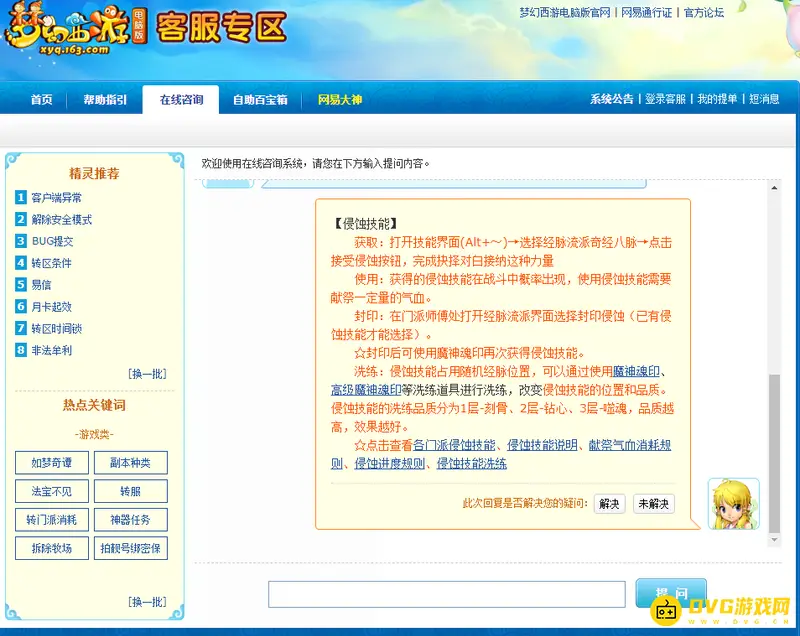Open the 侵蚀技能说明 link
This screenshot has height=636, width=800.
(542, 445)
